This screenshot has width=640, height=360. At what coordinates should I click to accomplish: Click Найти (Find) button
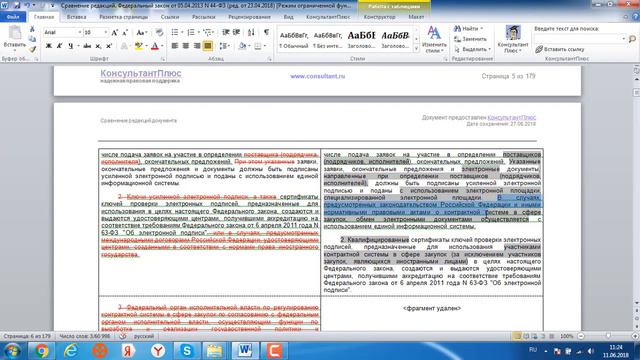468,29
